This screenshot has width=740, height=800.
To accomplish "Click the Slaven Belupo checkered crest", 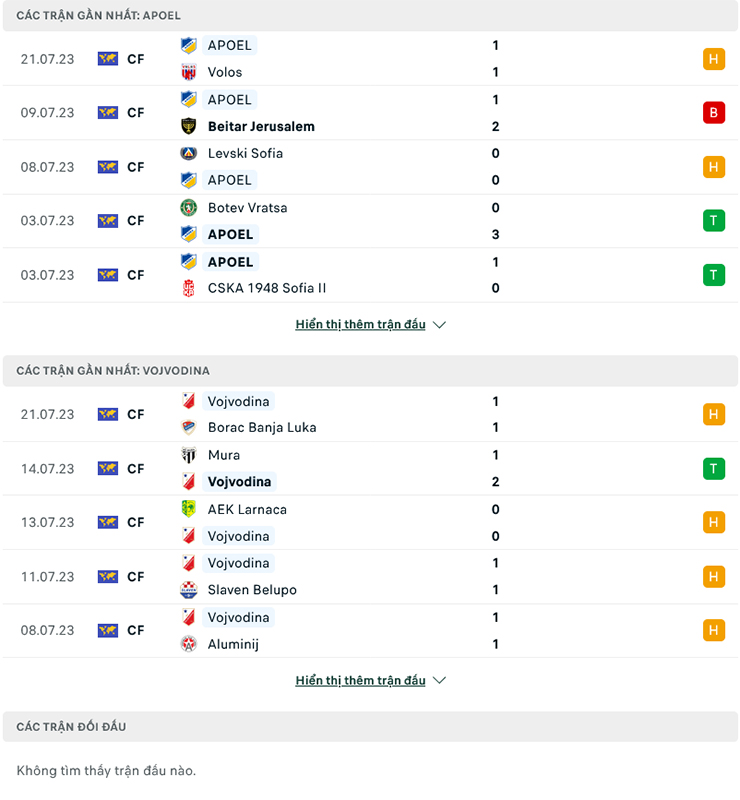I will tap(188, 590).
